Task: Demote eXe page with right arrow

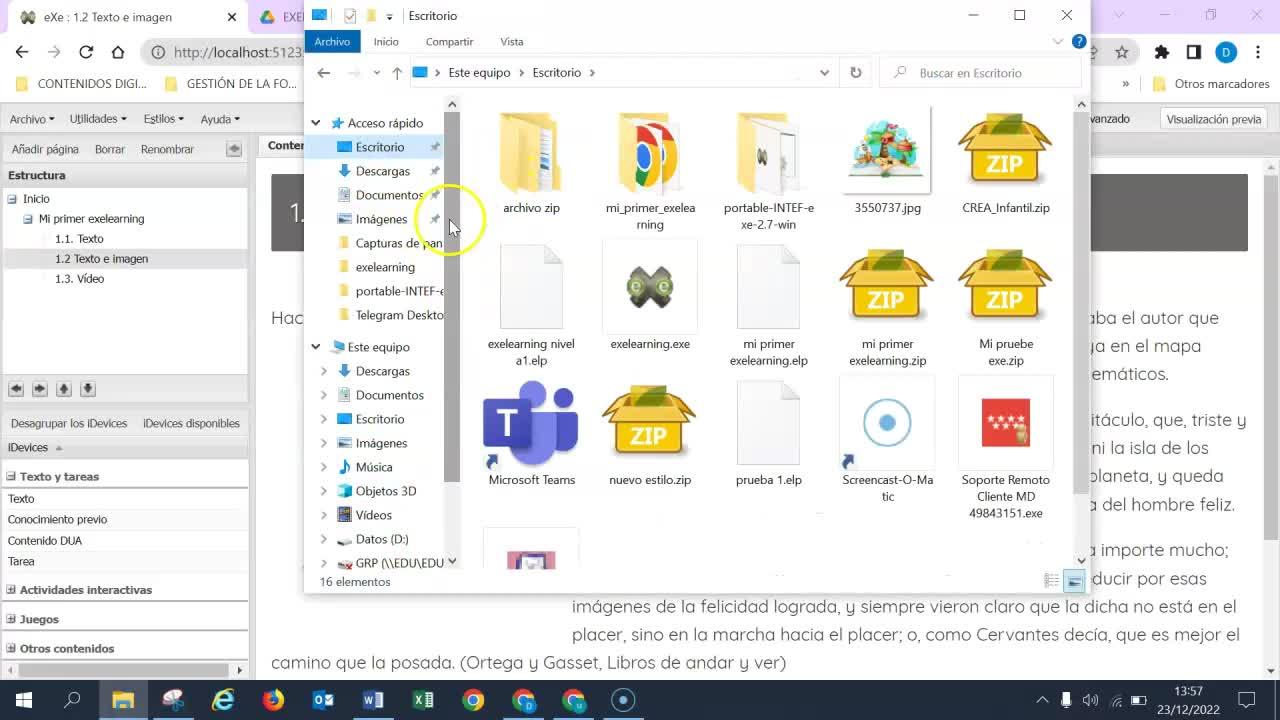Action: click(x=40, y=389)
